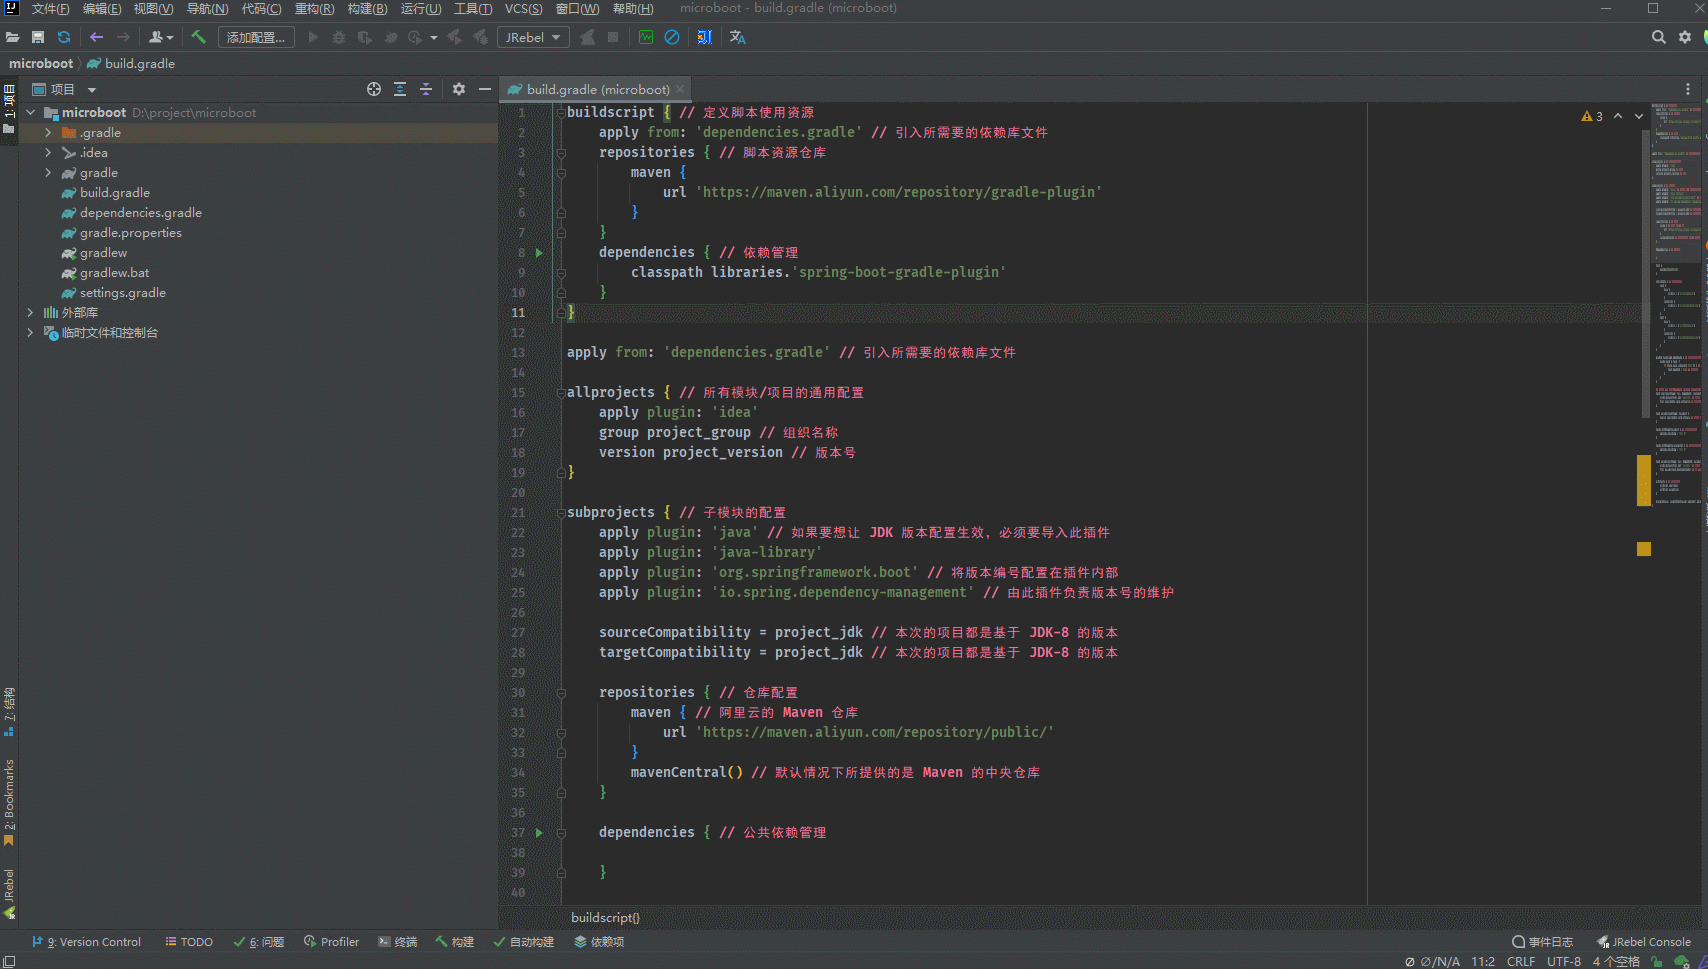Open the 事件日志 event log
The width and height of the screenshot is (1708, 969).
tap(1543, 942)
